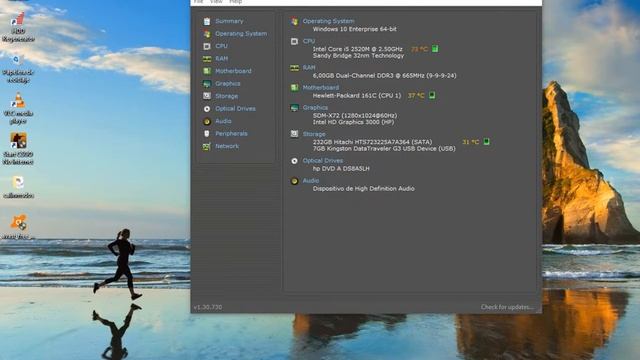This screenshot has height=360, width=640.
Task: Open Network in the sidebar
Action: pos(227,146)
